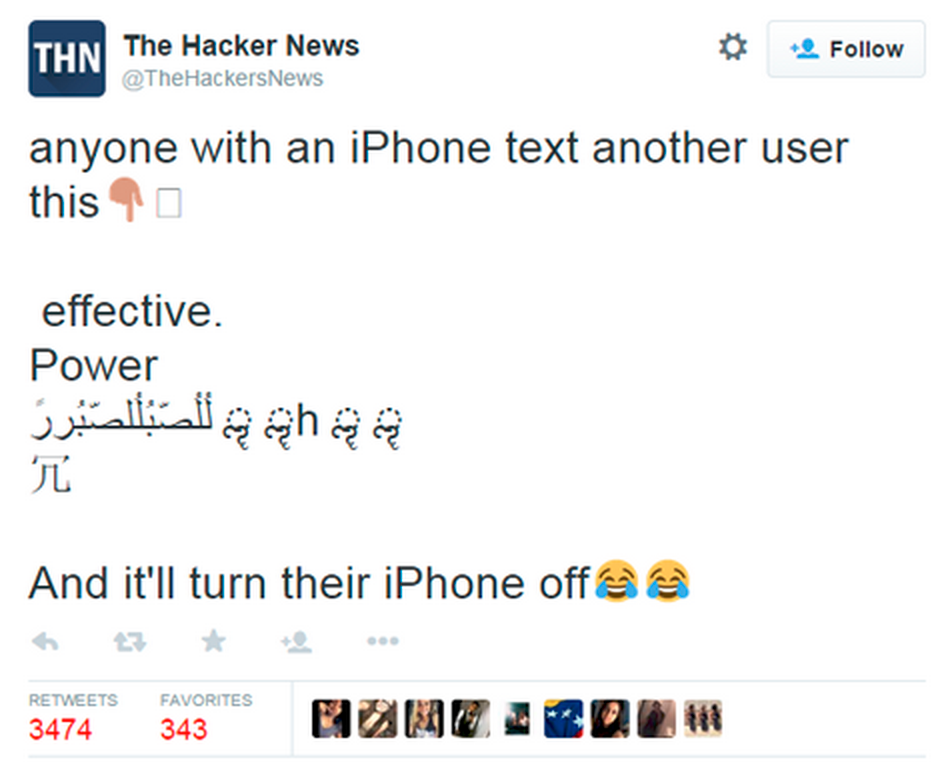Viewport: 934px width, 762px height.
Task: Click the Arabic text string in tweet
Action: coord(122,417)
